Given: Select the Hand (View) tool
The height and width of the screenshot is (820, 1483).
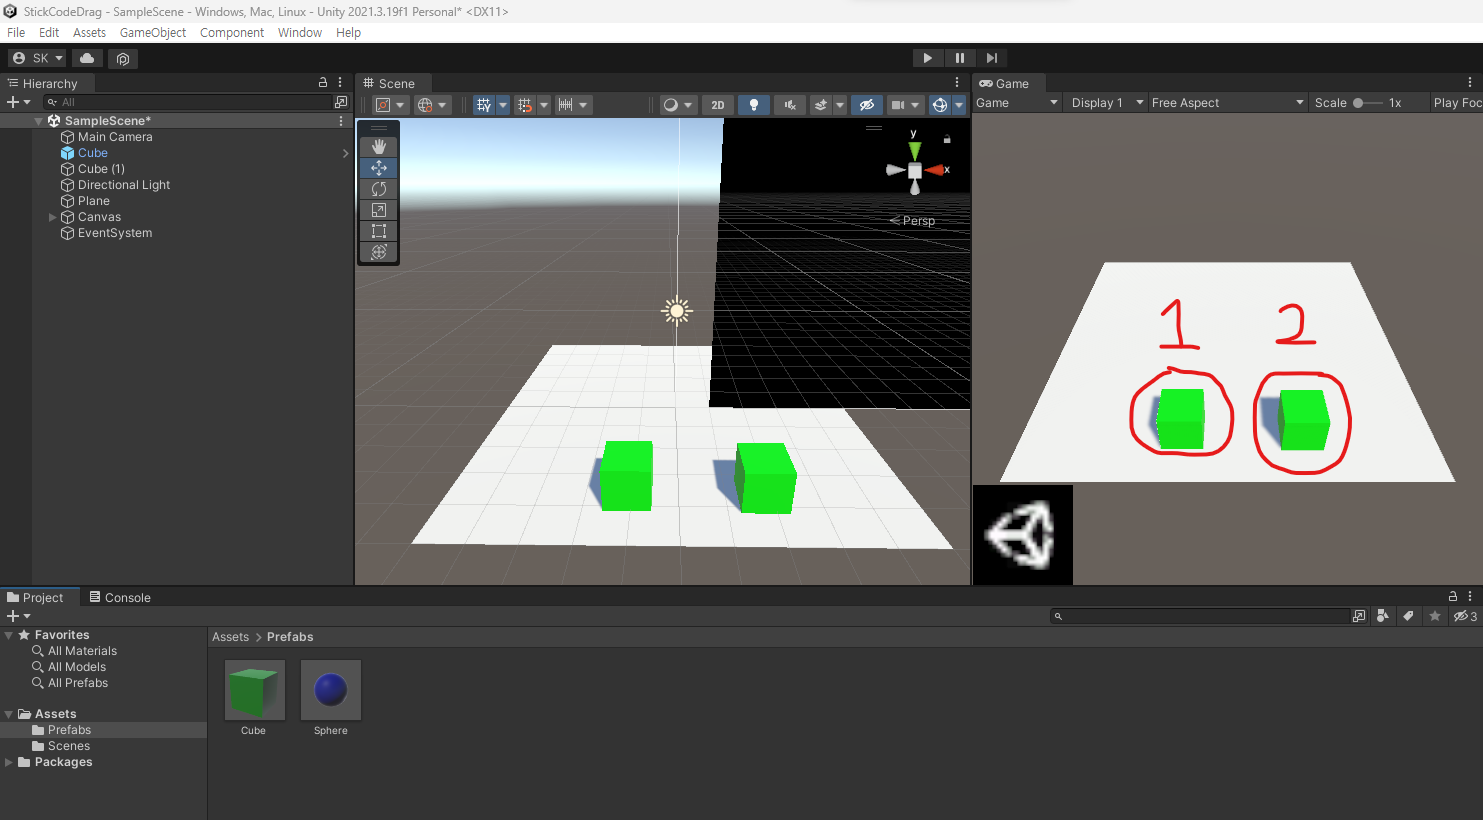Looking at the screenshot, I should point(379,146).
